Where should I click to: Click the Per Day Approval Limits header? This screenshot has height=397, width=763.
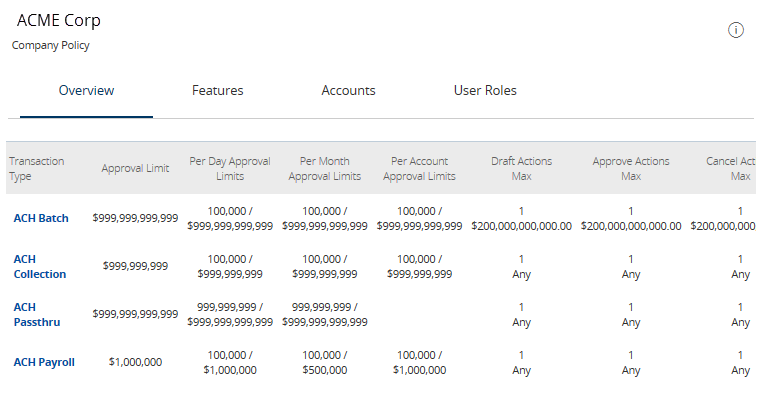230,168
